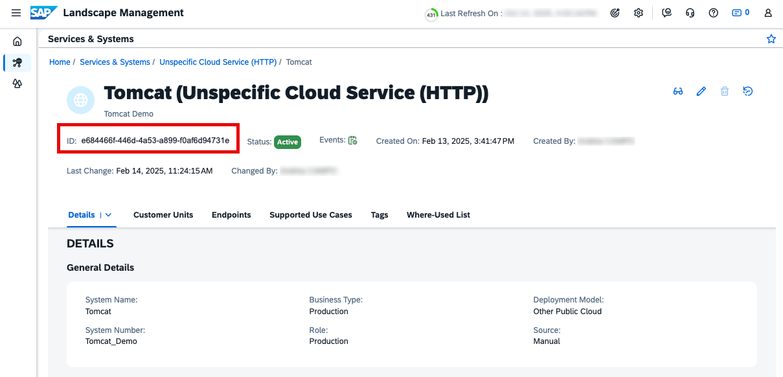Click the Tomcat Demo subtitle
This screenshot has height=377, width=783.
click(128, 114)
